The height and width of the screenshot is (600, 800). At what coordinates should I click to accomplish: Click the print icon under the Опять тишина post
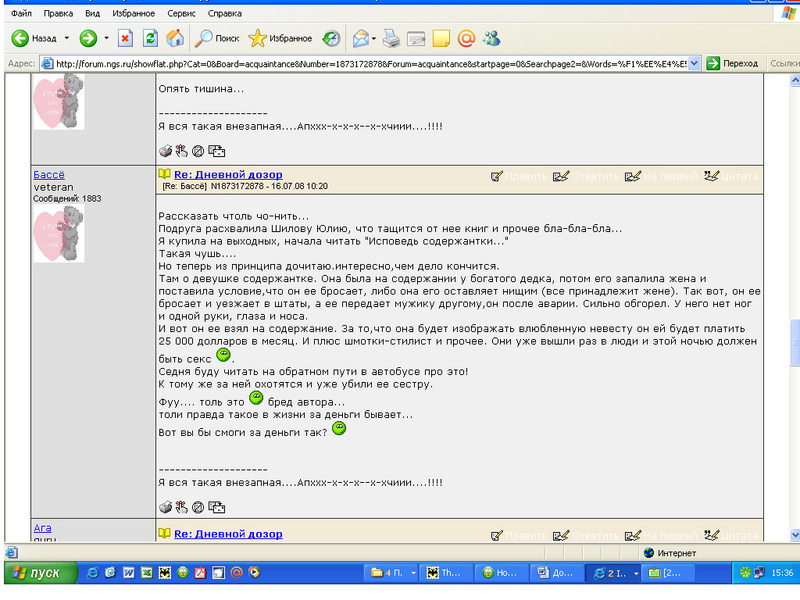coord(165,151)
